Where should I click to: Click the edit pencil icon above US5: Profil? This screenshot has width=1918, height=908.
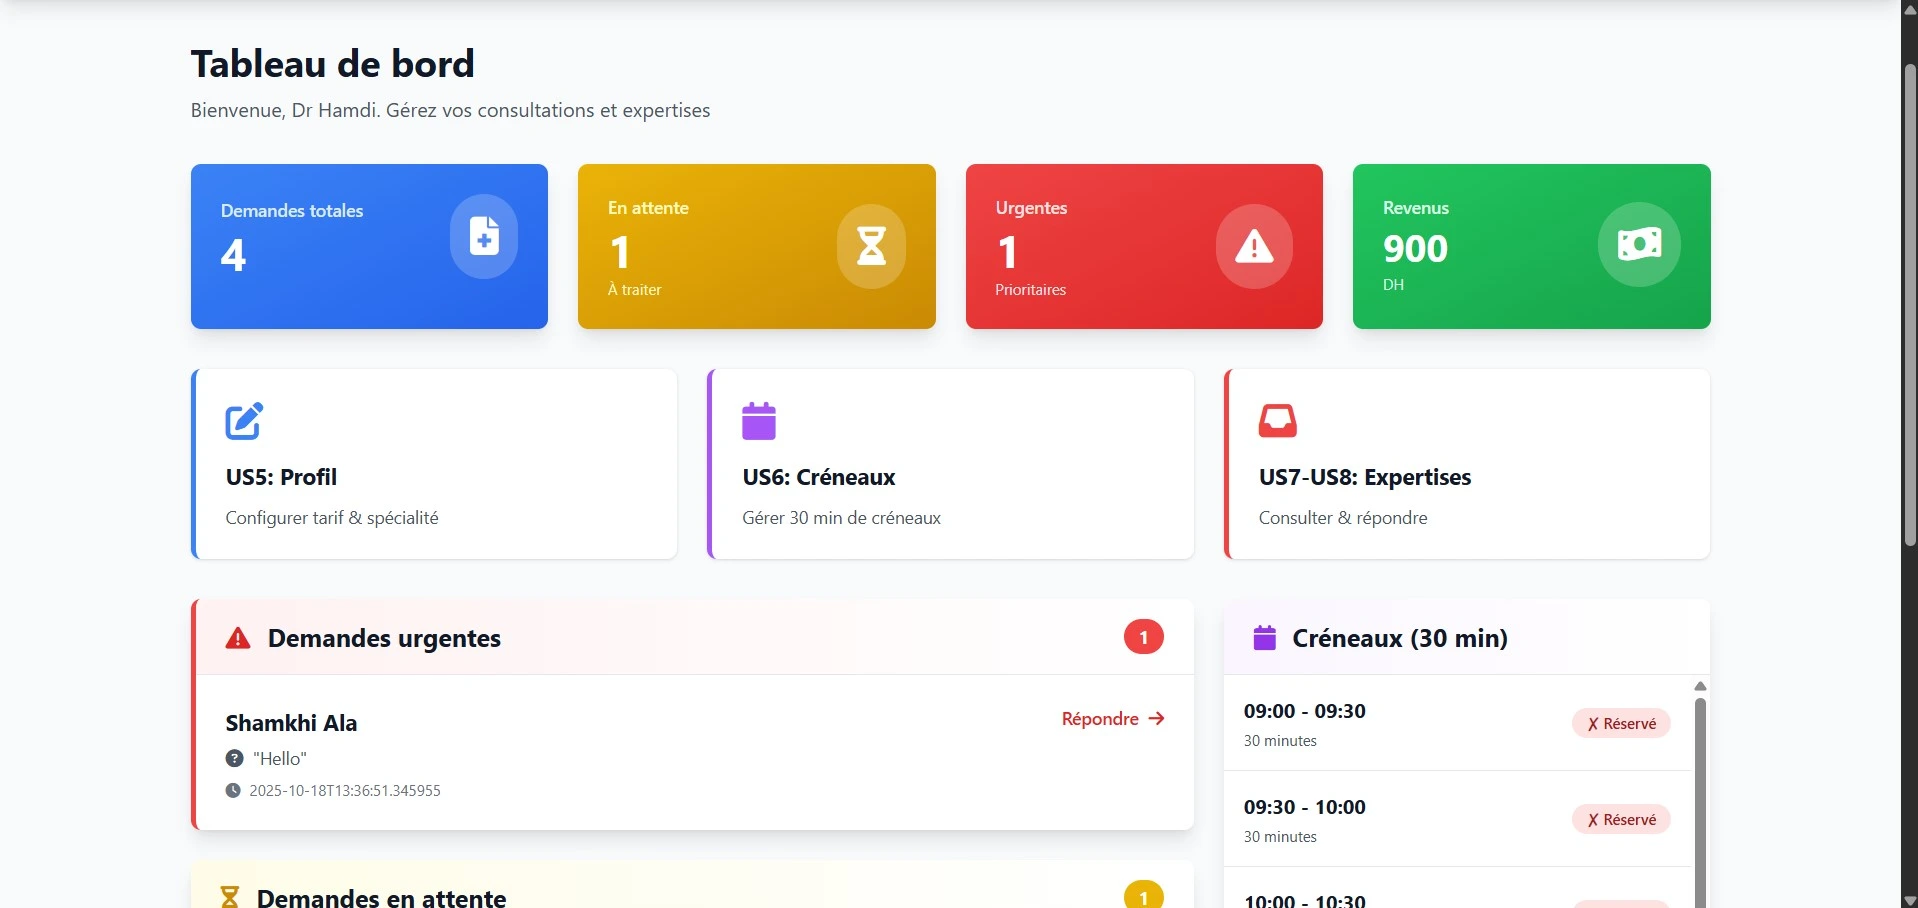pyautogui.click(x=244, y=421)
